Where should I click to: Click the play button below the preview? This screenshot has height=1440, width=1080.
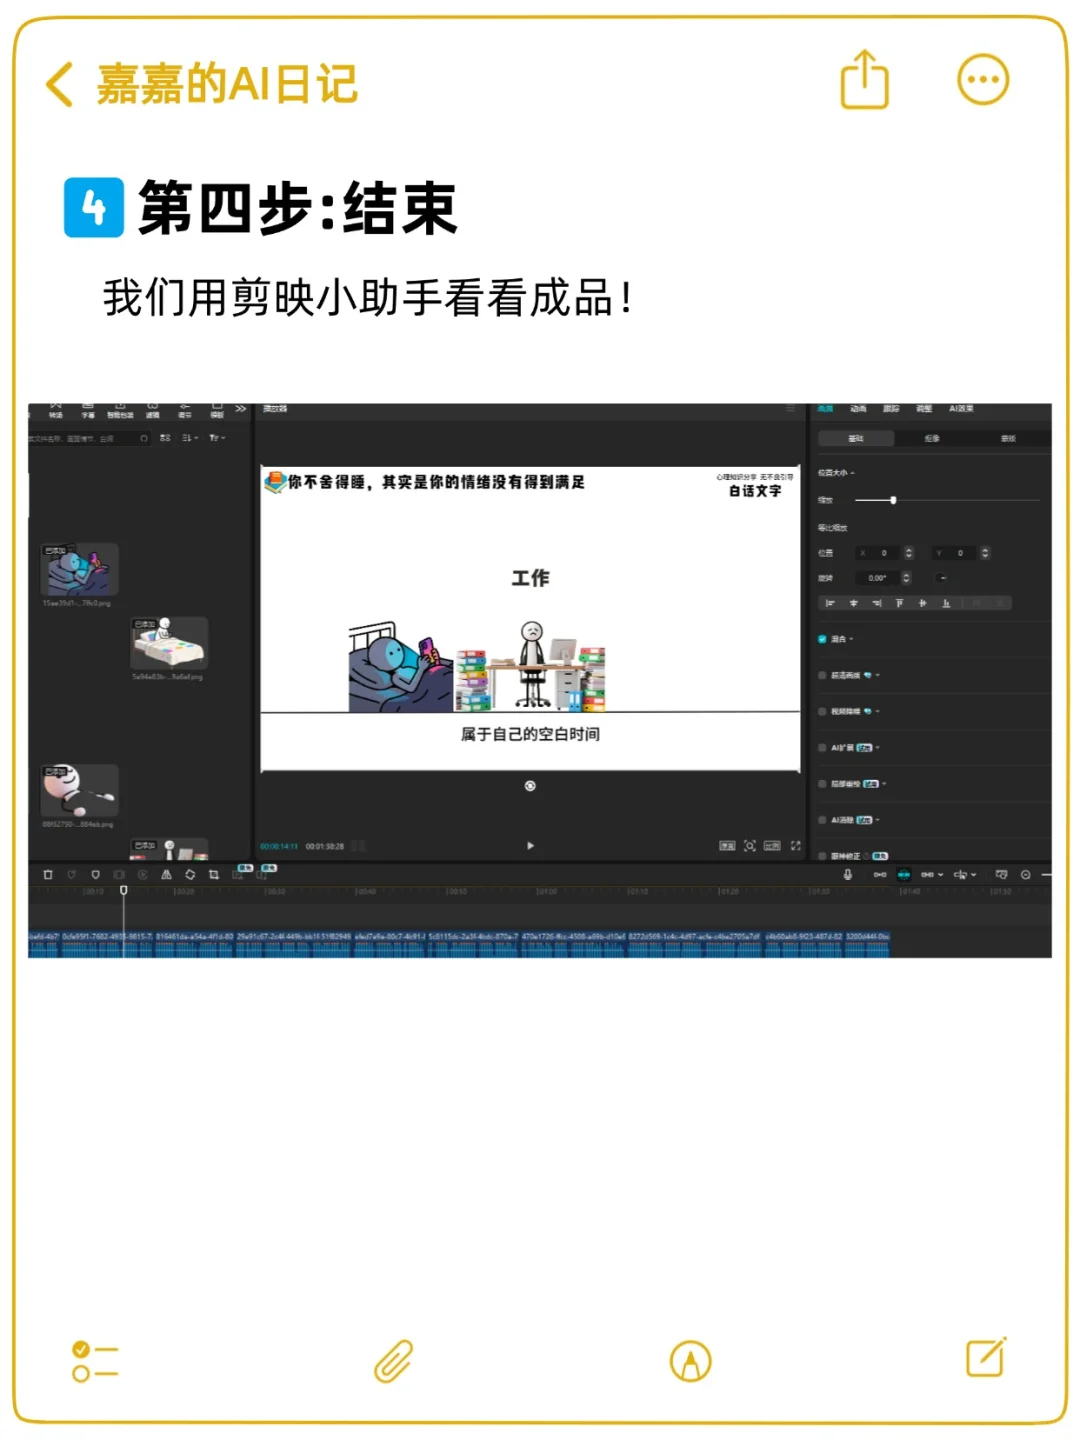click(x=530, y=845)
